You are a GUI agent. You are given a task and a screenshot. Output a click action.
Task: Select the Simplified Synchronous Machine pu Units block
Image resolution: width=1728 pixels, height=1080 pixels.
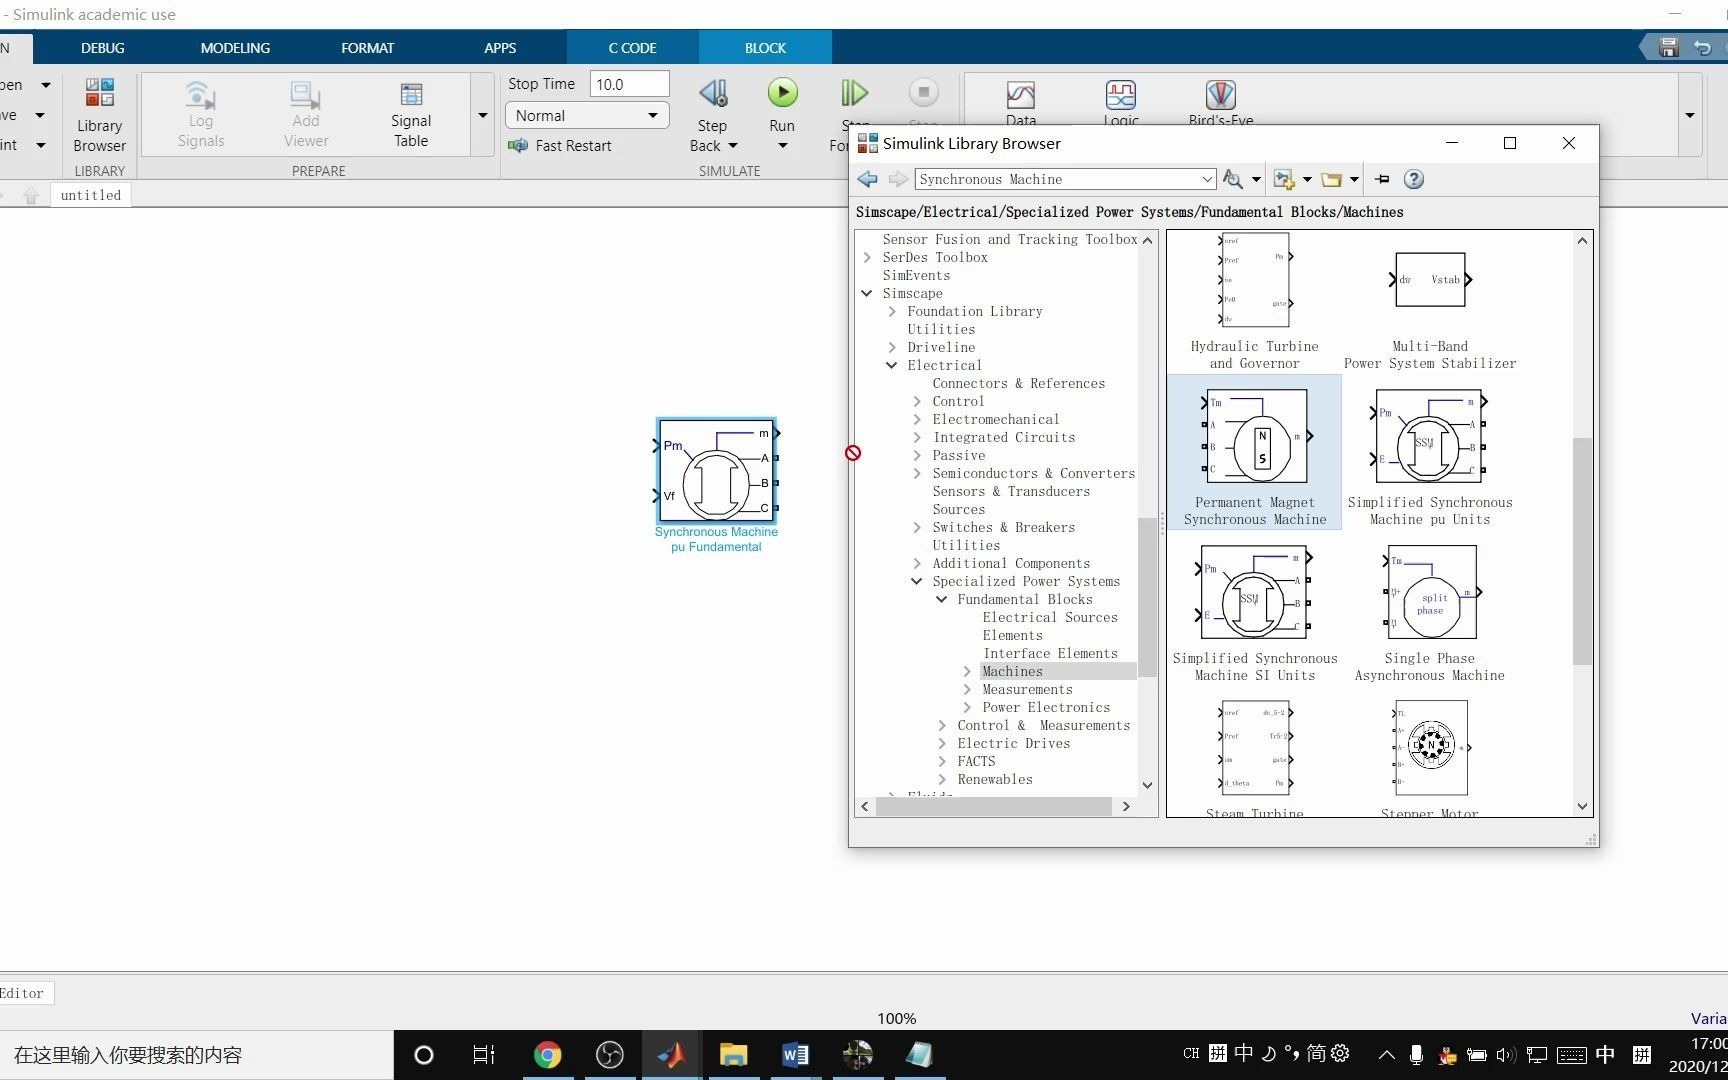coord(1430,455)
